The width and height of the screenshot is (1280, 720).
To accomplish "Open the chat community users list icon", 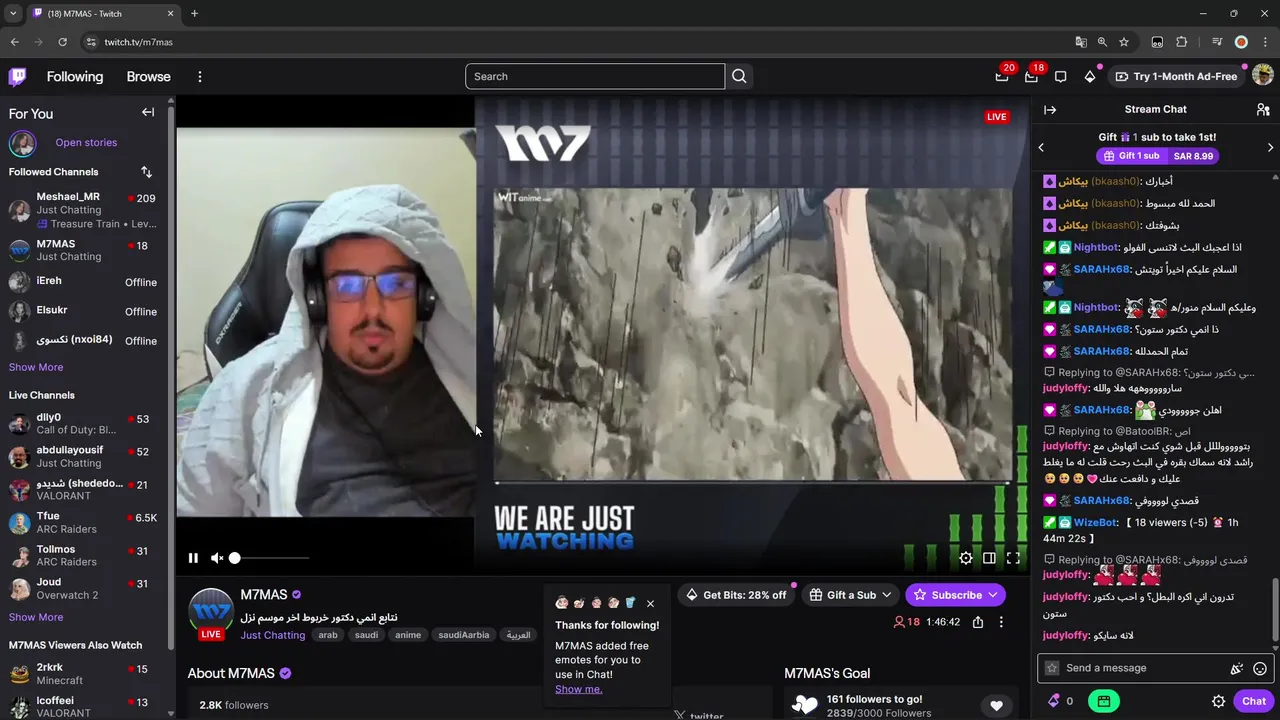I will coord(1263,110).
